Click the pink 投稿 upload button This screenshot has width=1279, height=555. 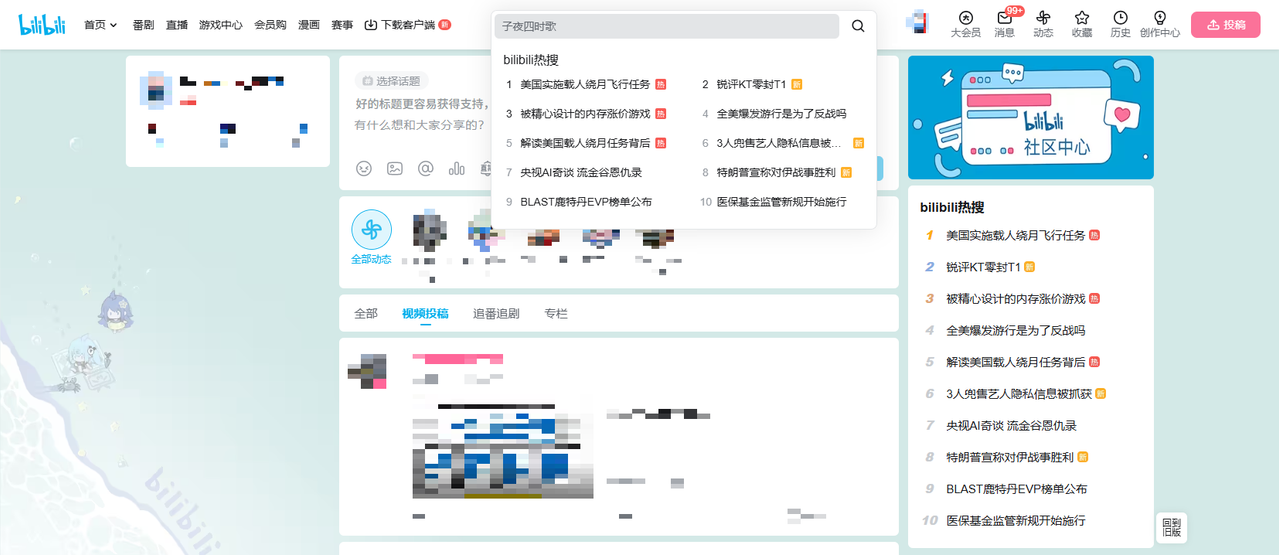click(x=1226, y=25)
